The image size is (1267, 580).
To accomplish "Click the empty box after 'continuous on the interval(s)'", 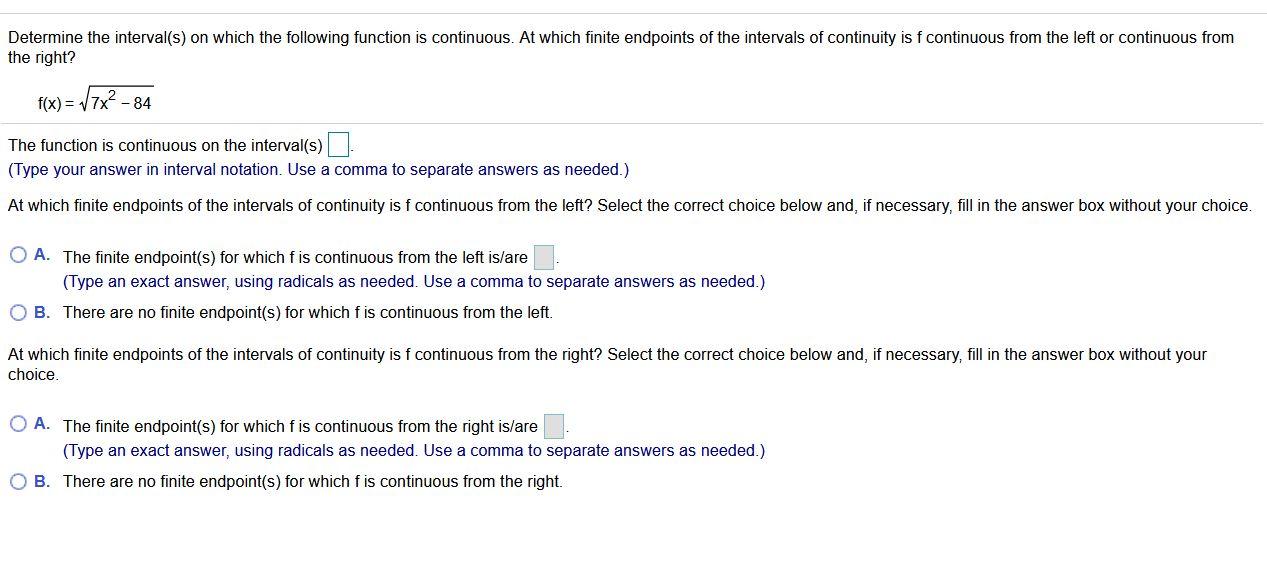I will (x=338, y=144).
